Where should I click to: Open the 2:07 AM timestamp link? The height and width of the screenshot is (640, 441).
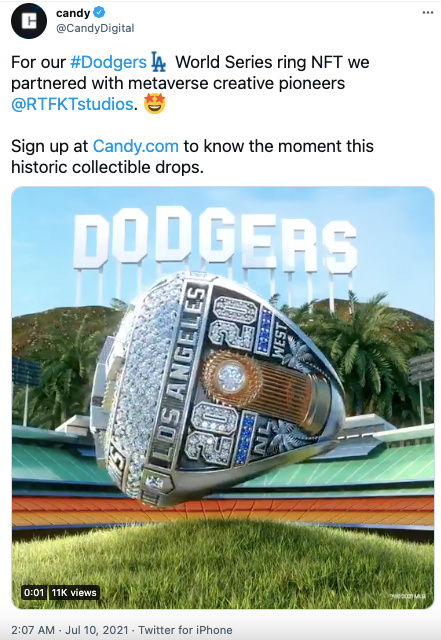pyautogui.click(x=33, y=630)
